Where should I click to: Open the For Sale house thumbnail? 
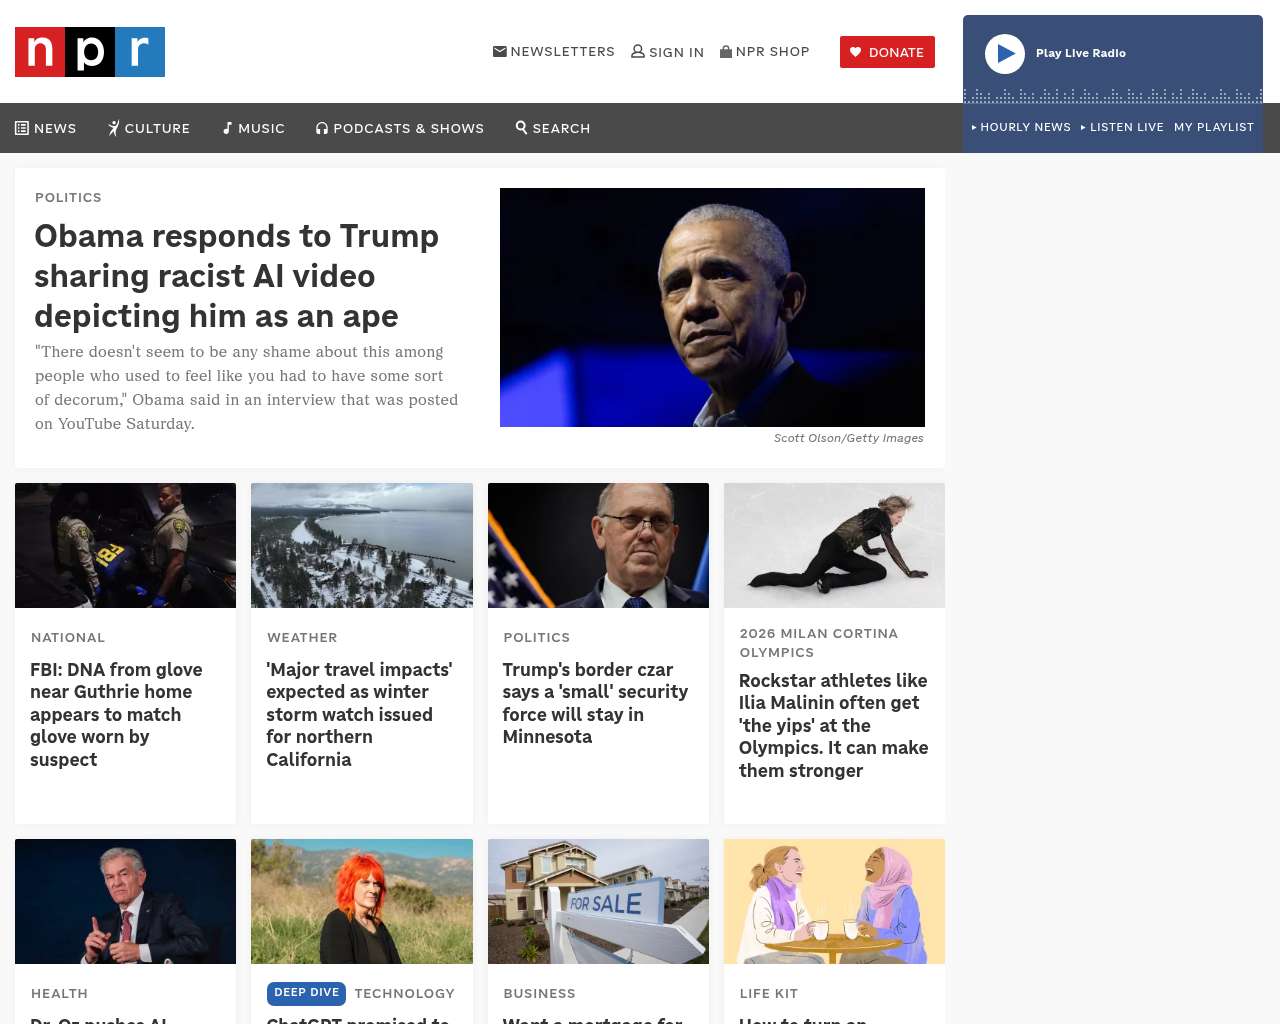[598, 901]
